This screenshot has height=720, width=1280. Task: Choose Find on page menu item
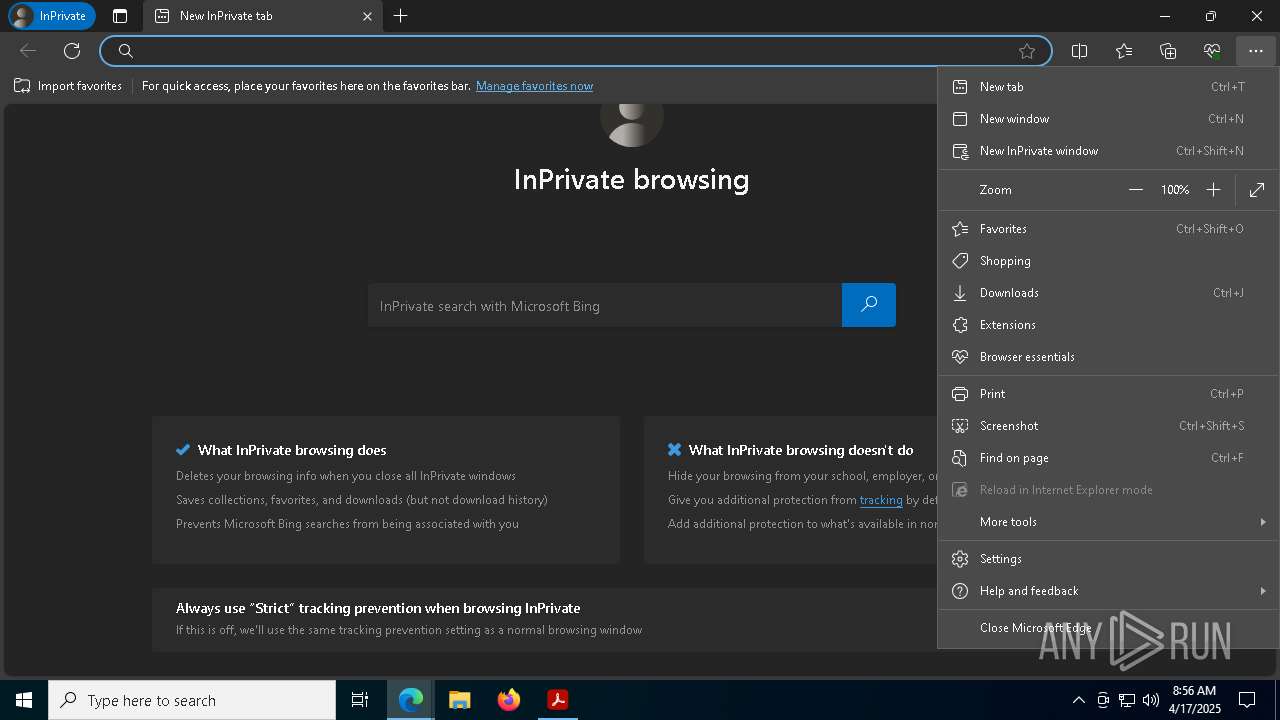click(1108, 458)
